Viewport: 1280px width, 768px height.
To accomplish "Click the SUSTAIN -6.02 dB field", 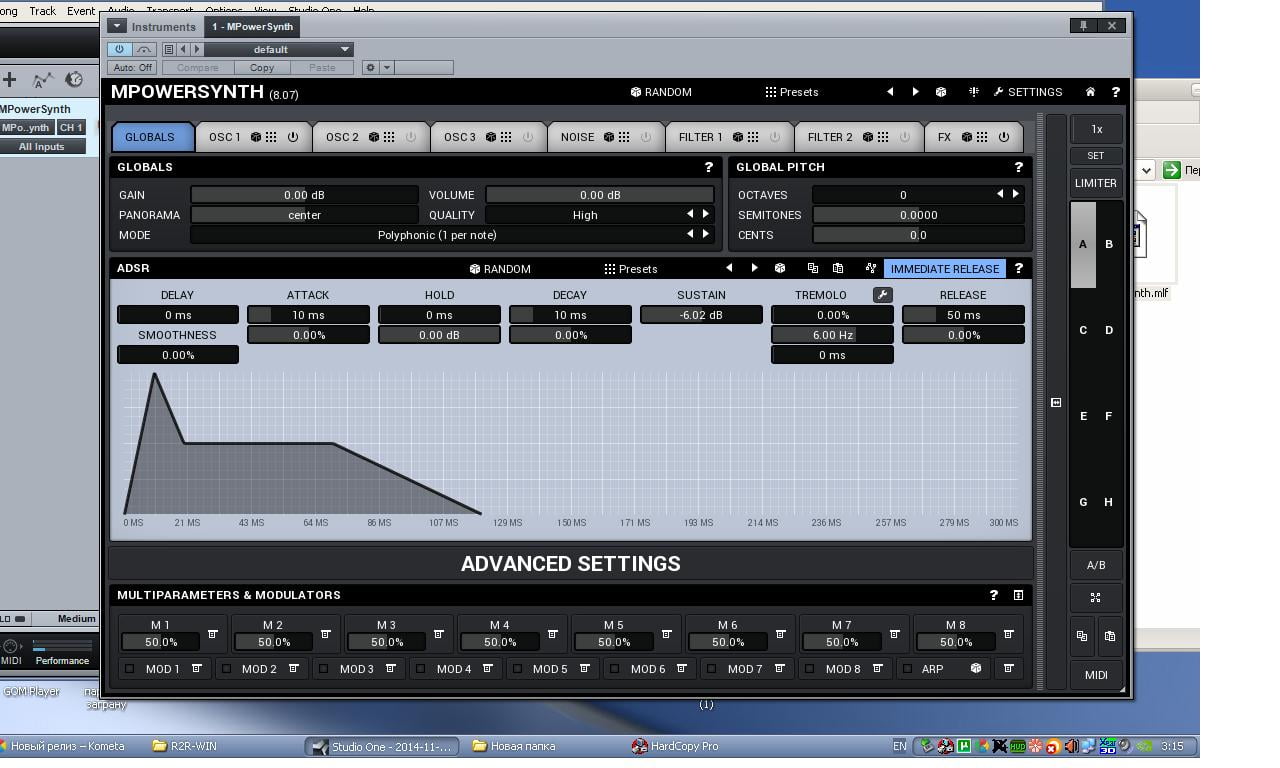I will pos(701,315).
